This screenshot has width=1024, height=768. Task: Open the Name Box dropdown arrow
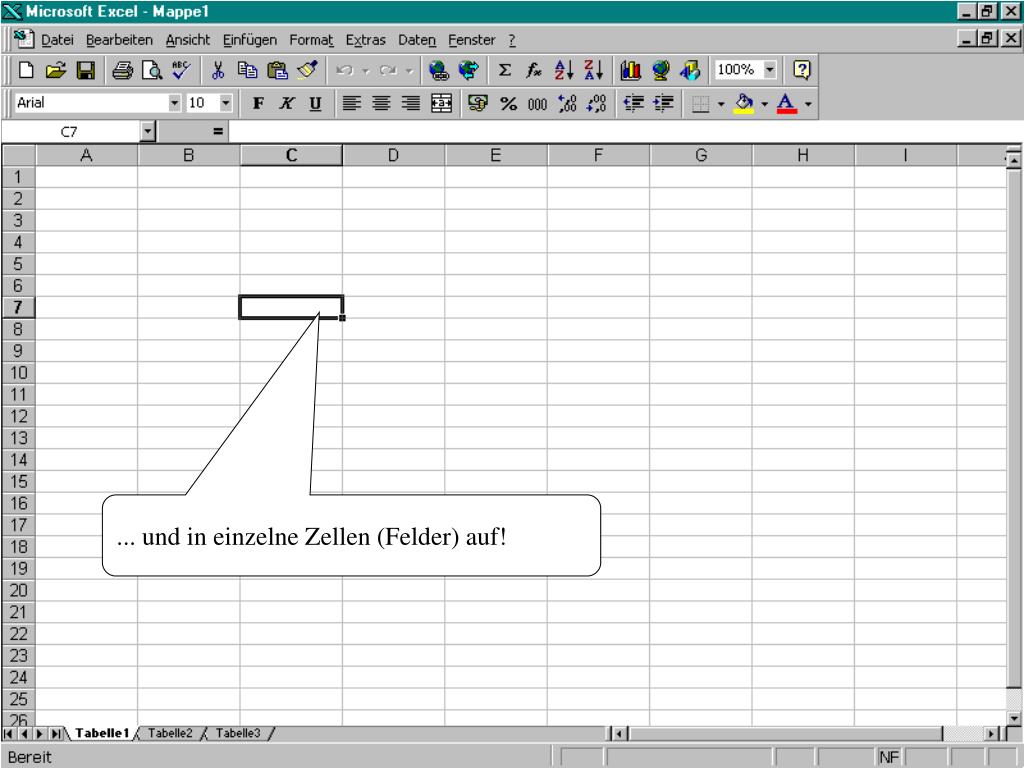148,131
